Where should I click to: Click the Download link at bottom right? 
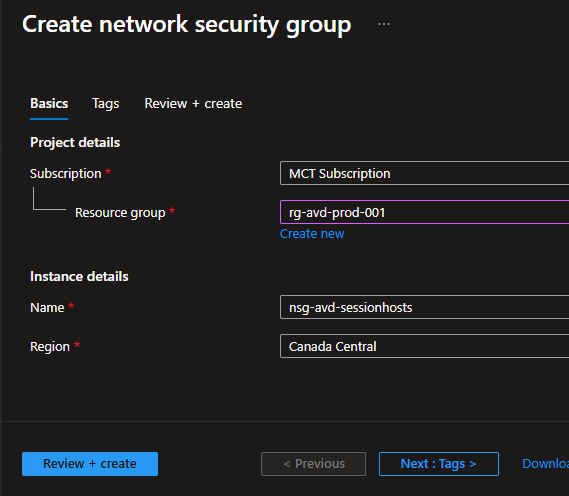tap(545, 464)
